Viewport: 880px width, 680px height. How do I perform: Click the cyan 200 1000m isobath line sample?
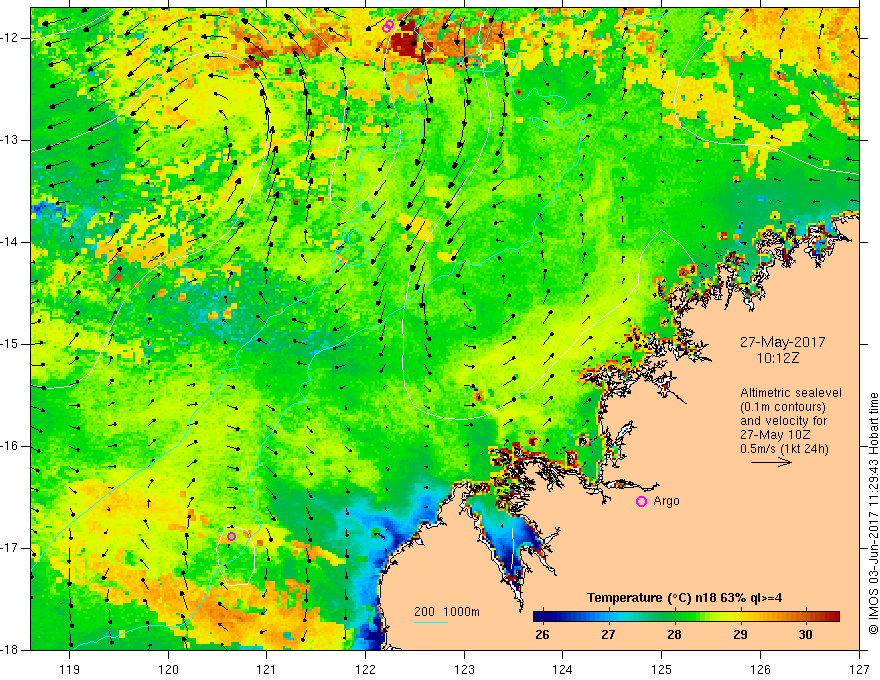pos(430,622)
